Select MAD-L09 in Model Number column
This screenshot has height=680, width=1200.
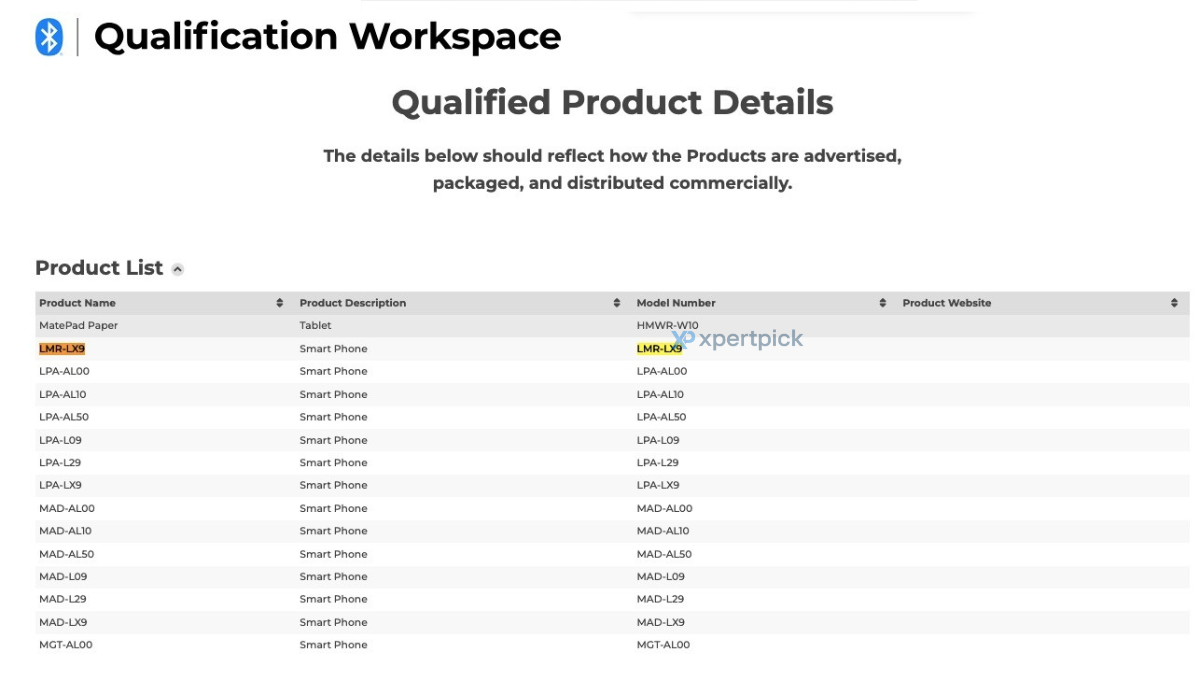[x=661, y=577]
